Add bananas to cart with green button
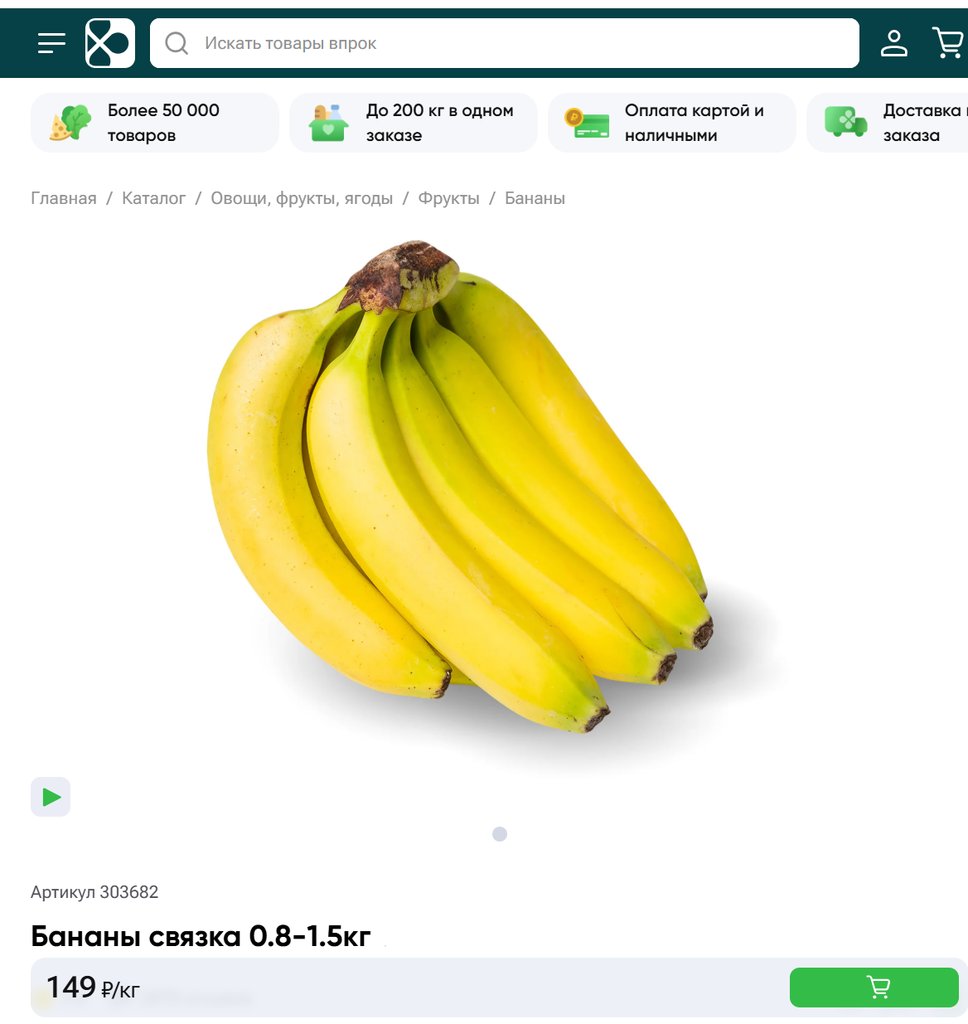This screenshot has width=968, height=1024. (x=874, y=987)
